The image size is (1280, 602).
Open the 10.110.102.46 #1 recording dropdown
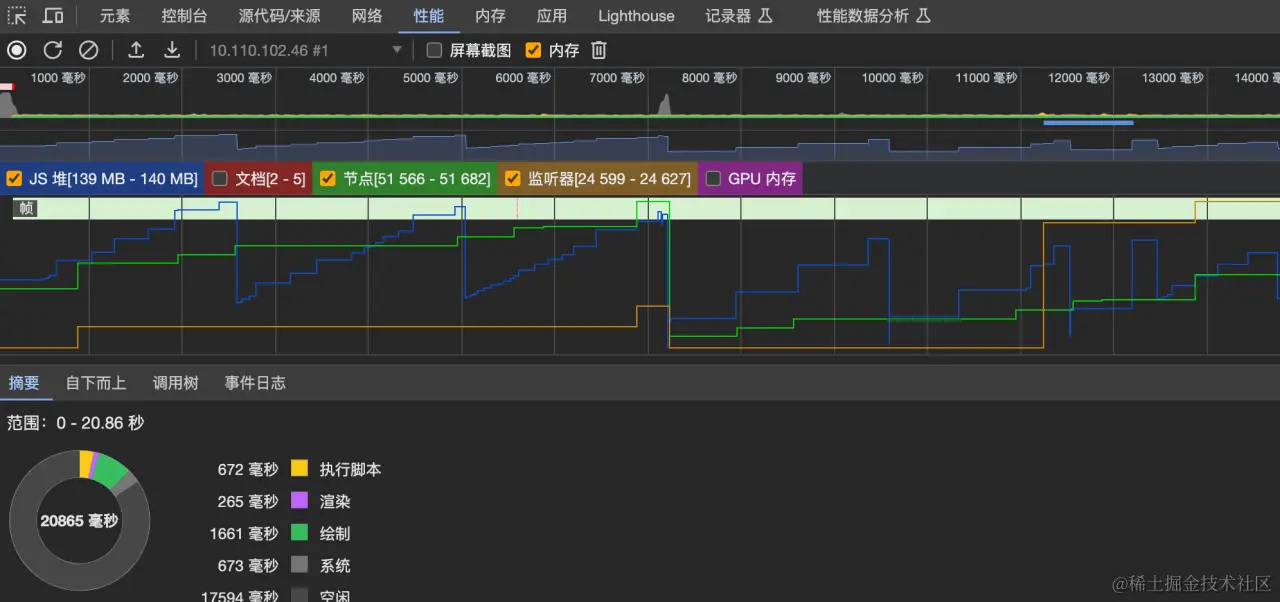point(306,50)
